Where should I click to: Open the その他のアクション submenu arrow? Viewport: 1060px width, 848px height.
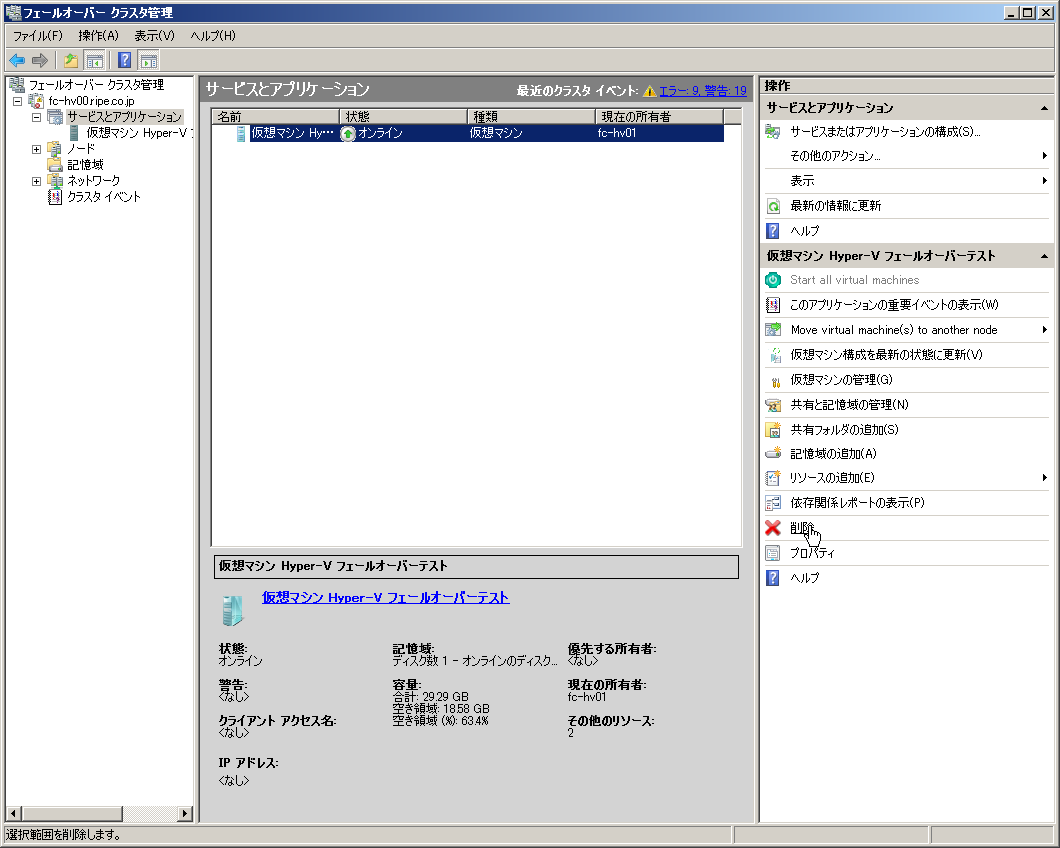(1044, 156)
